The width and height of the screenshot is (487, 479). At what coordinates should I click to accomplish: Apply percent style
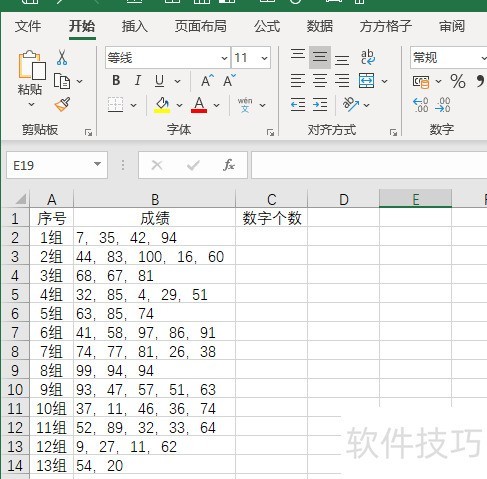pyautogui.click(x=458, y=81)
